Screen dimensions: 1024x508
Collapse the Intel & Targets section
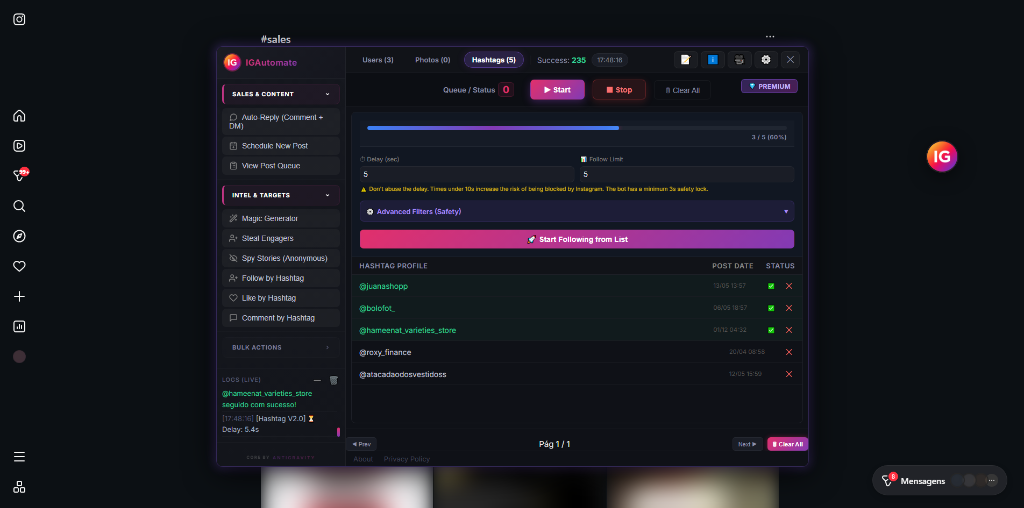pos(281,195)
